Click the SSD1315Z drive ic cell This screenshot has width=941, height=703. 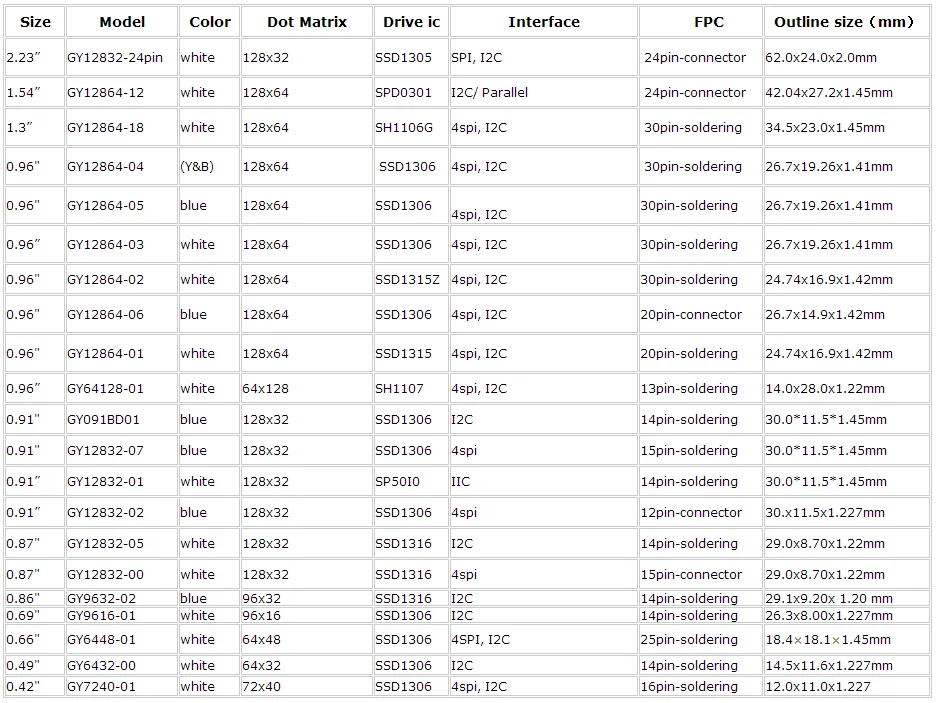(x=407, y=280)
